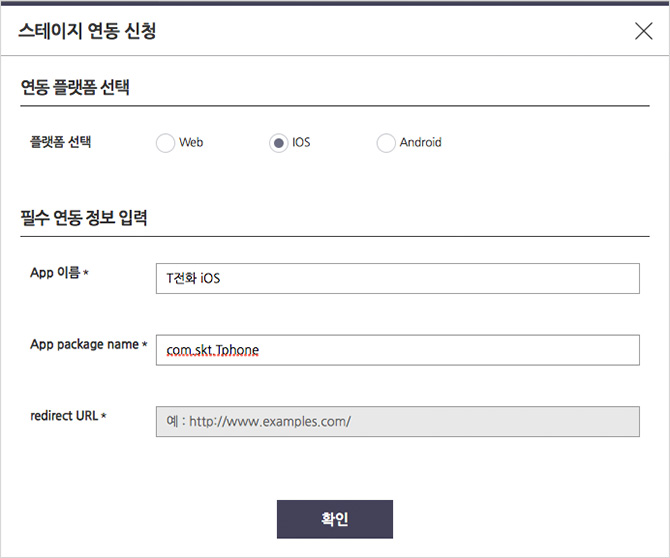Choose the Android platform radio button
The width and height of the screenshot is (670, 558).
pos(385,143)
